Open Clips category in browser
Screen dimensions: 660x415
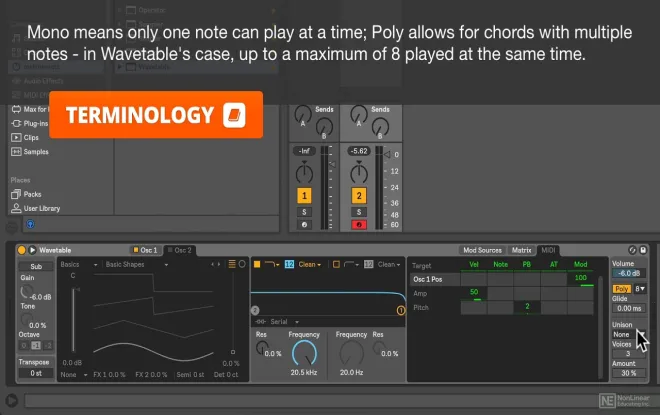(25, 138)
